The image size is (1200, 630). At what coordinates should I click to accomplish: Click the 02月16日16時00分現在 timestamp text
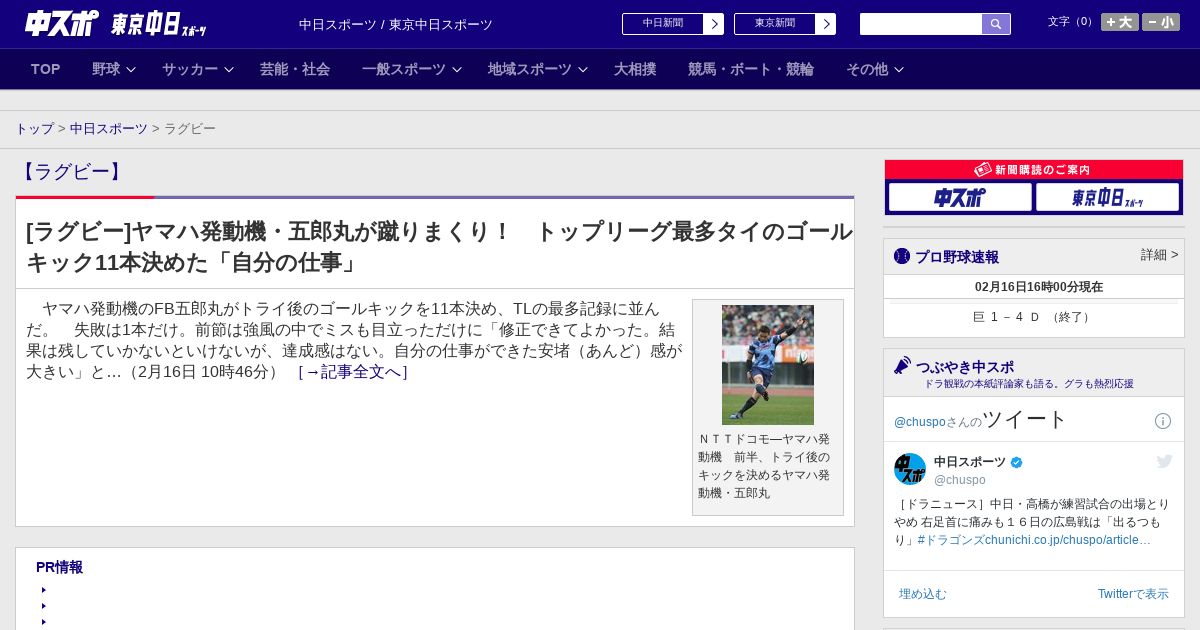point(1039,287)
